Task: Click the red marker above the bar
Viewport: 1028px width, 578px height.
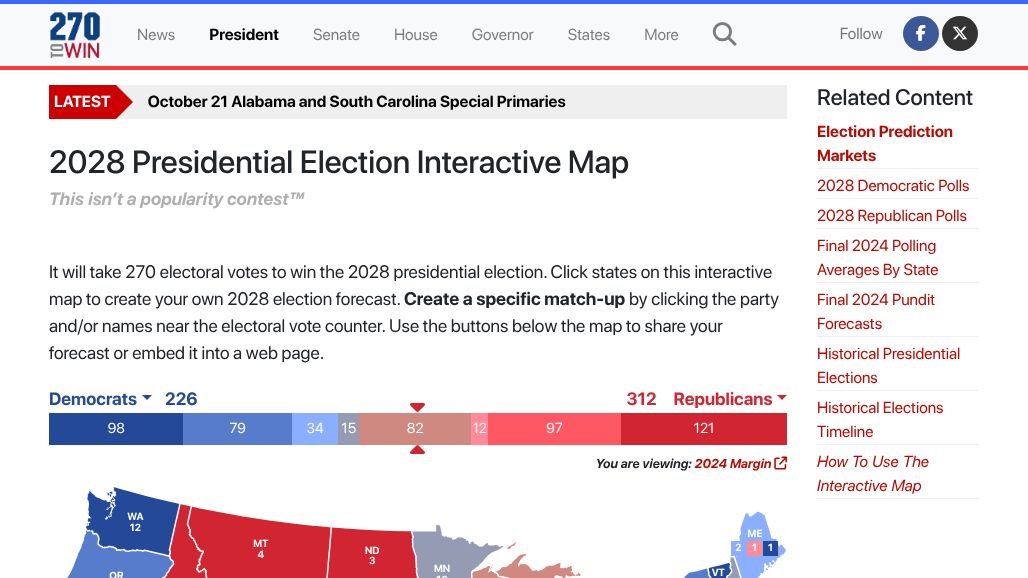Action: point(418,406)
